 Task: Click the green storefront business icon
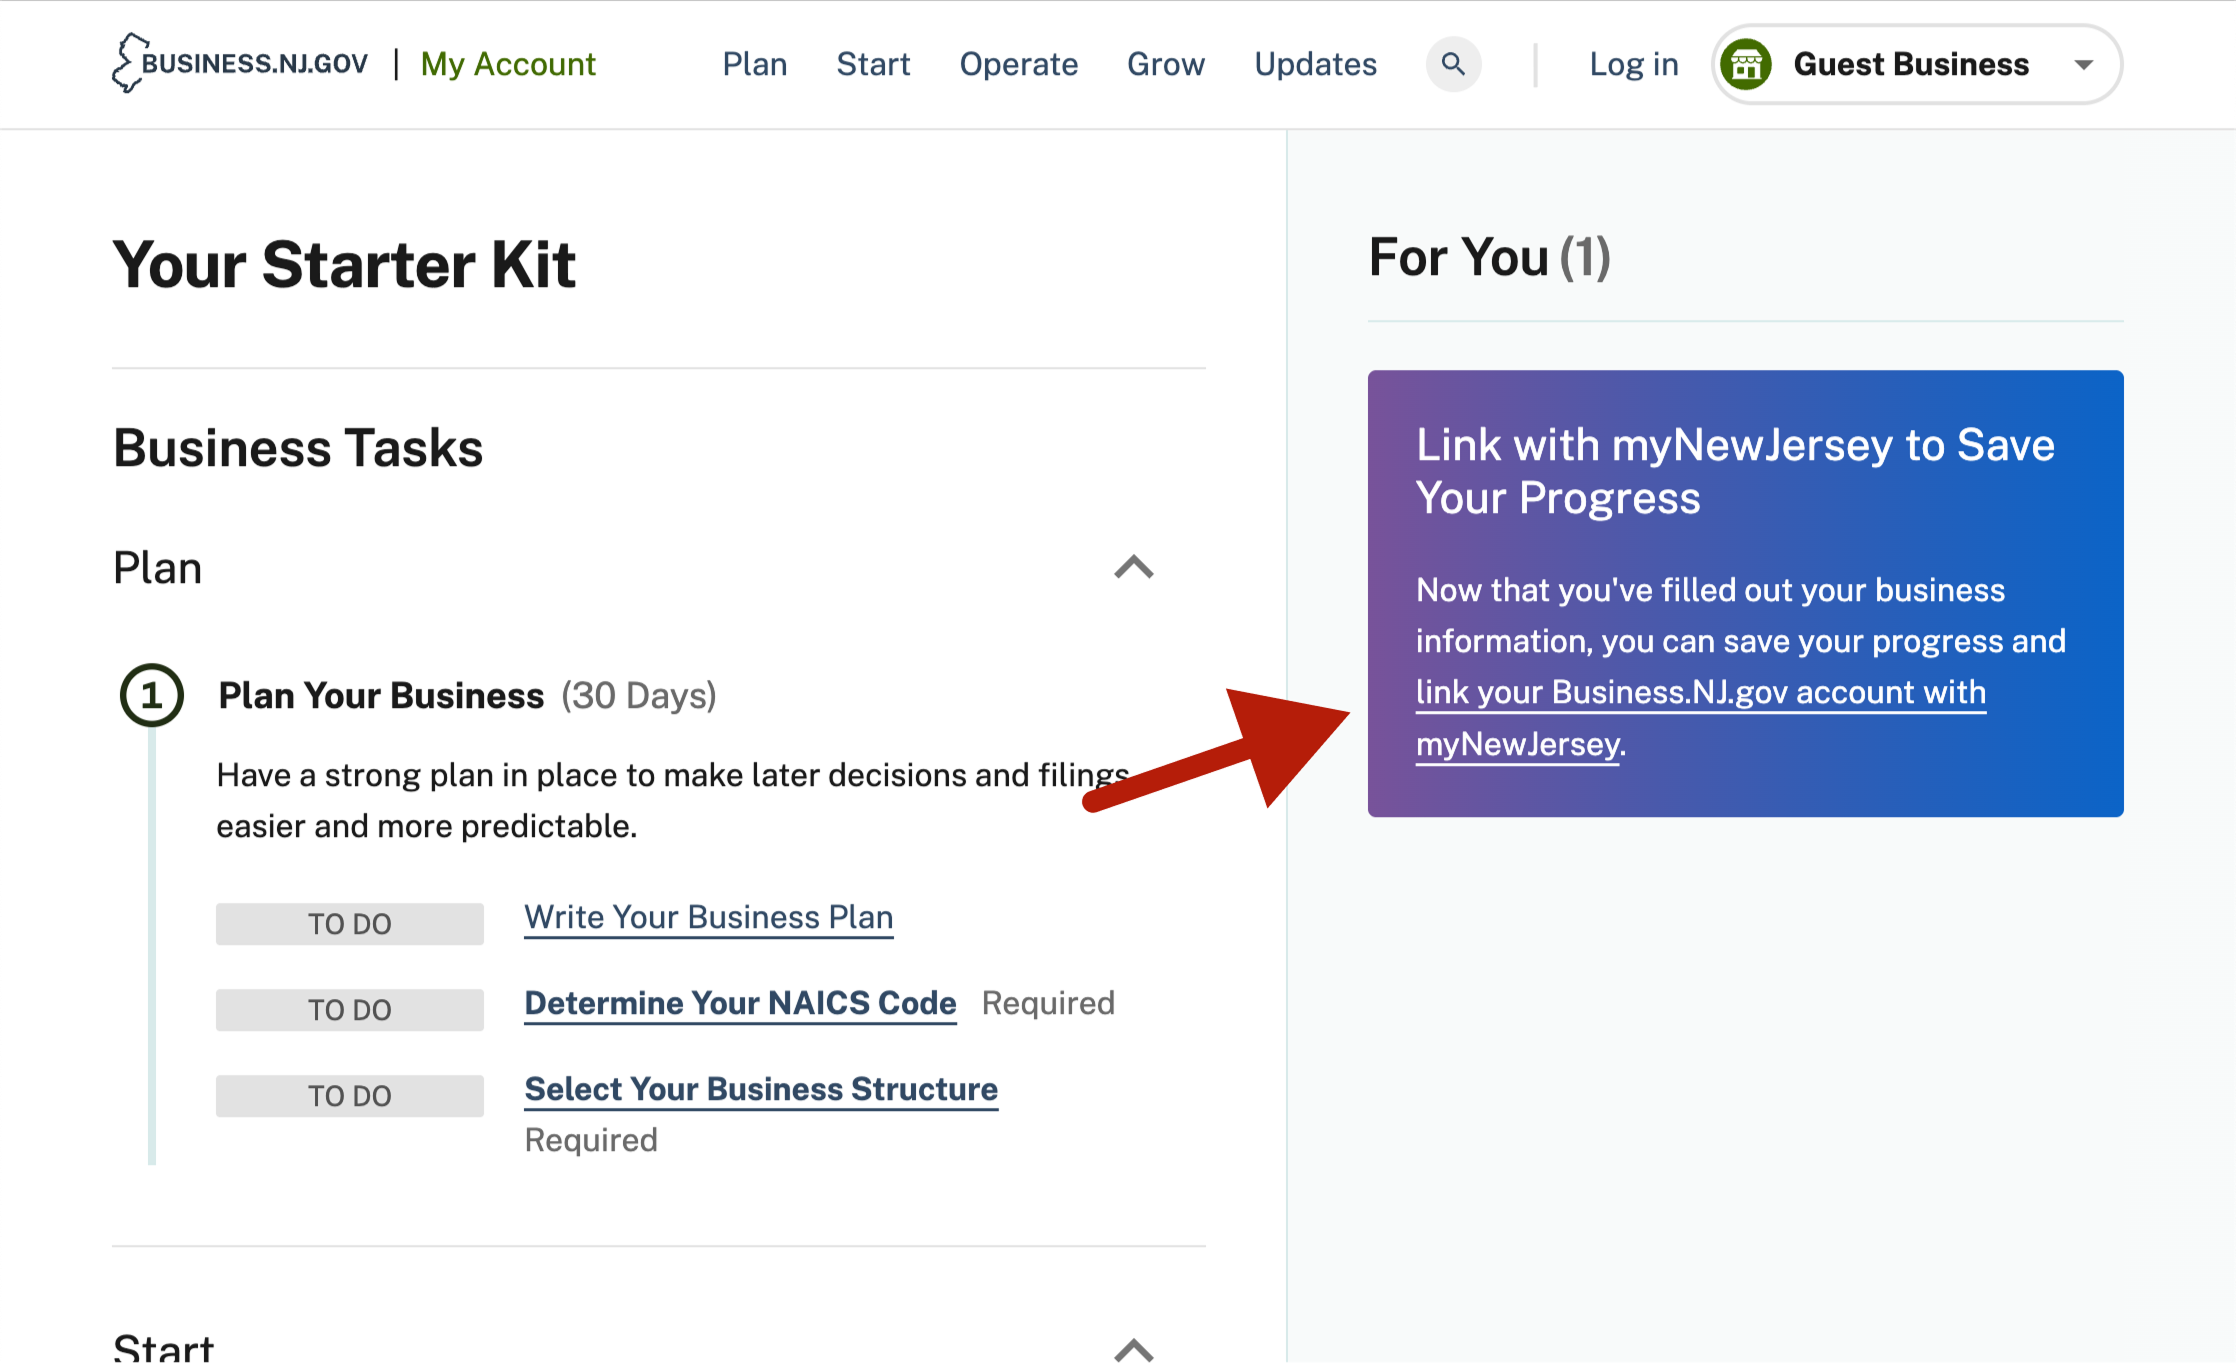point(1746,64)
